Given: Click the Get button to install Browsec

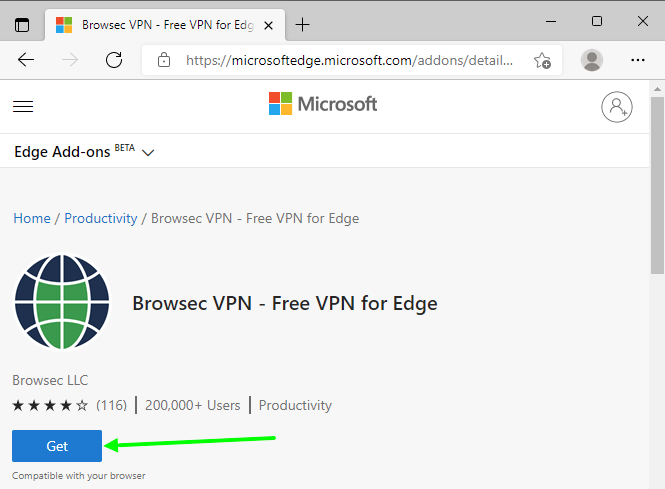Looking at the screenshot, I should pyautogui.click(x=57, y=446).
